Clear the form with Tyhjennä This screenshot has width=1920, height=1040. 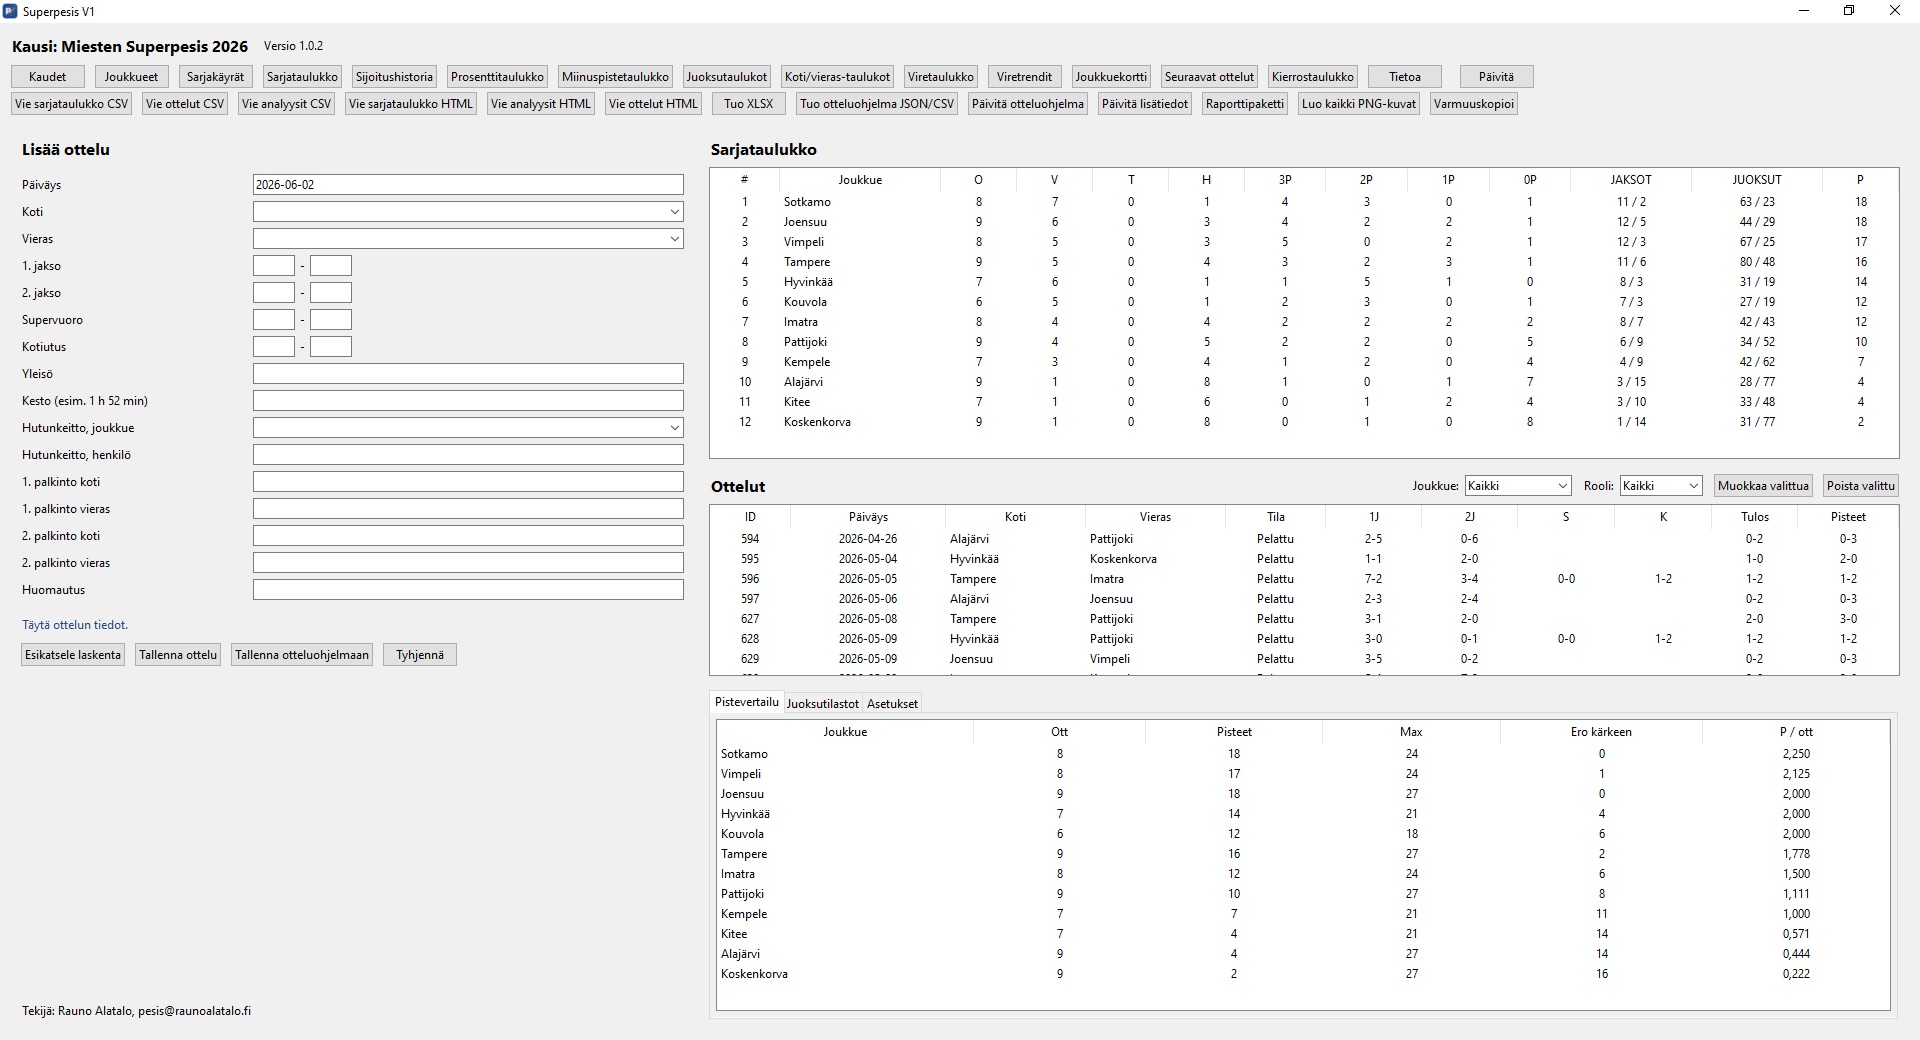420,655
